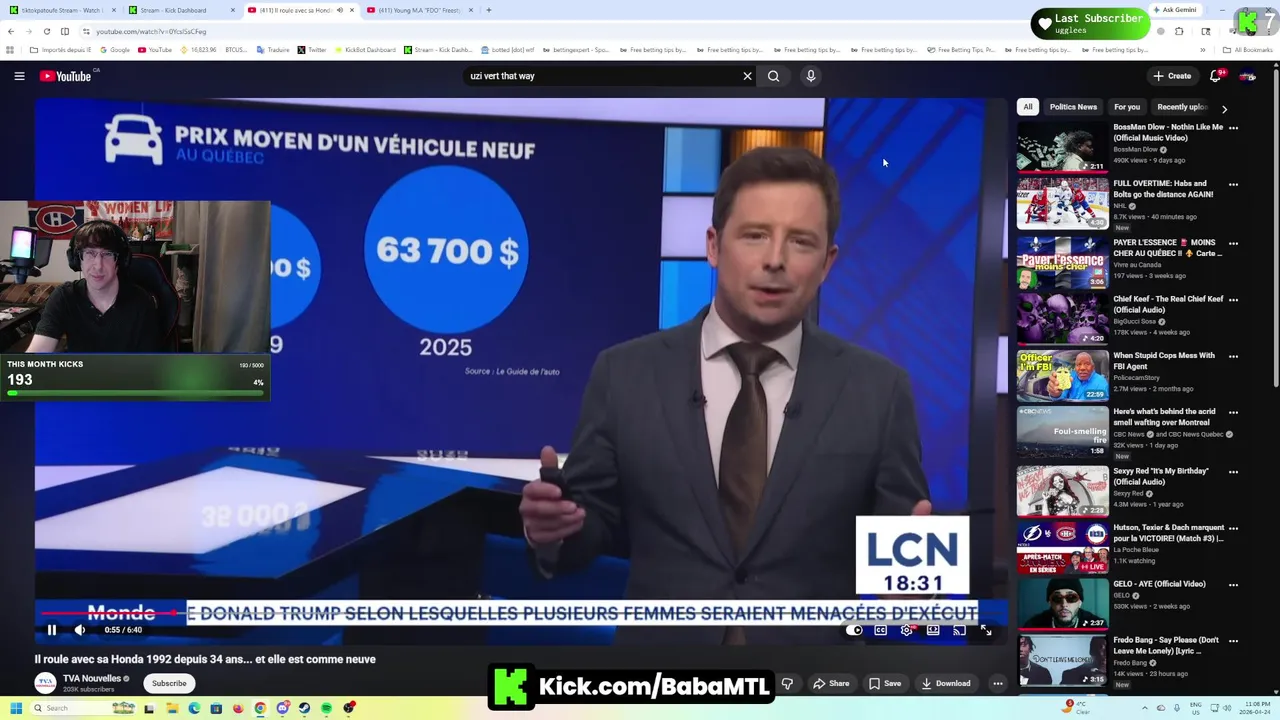Save the video to a playlist

coord(885,683)
